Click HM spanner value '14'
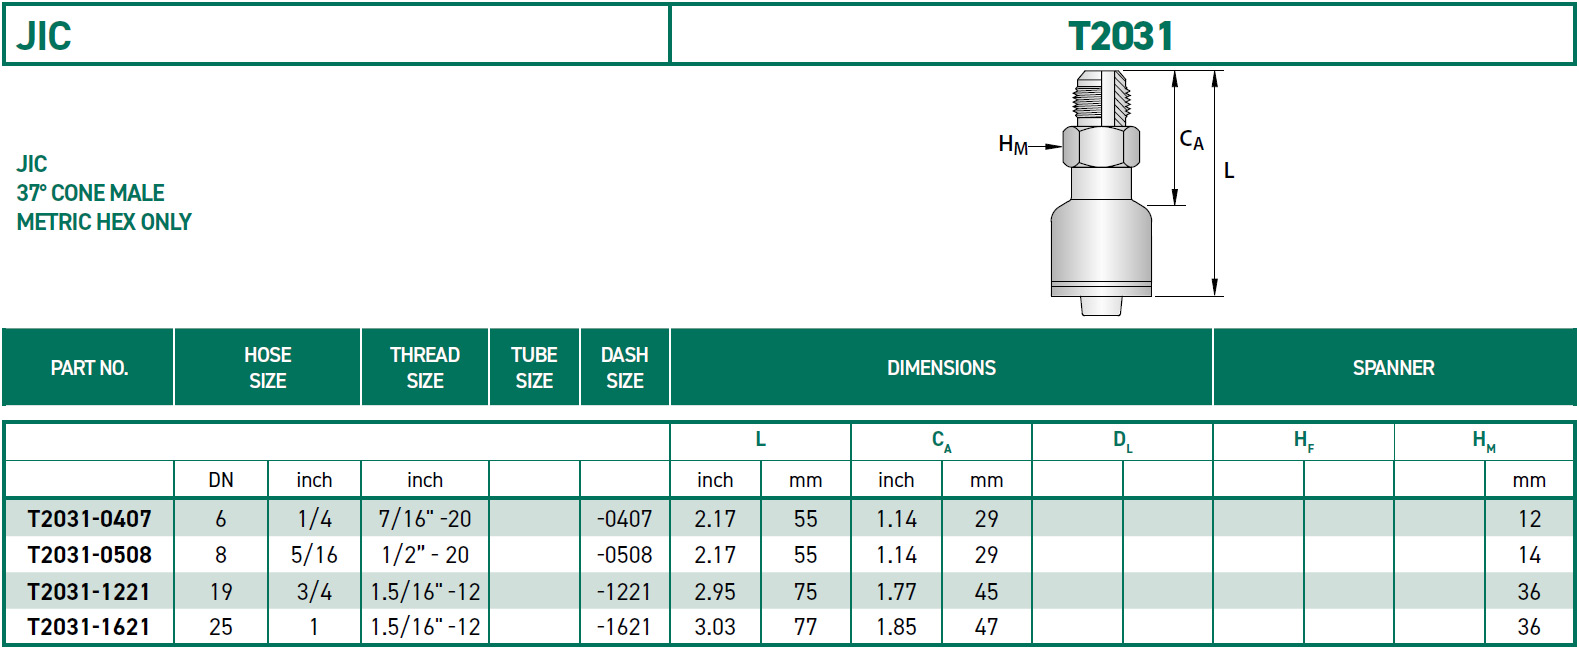This screenshot has height=650, width=1579. [1529, 555]
